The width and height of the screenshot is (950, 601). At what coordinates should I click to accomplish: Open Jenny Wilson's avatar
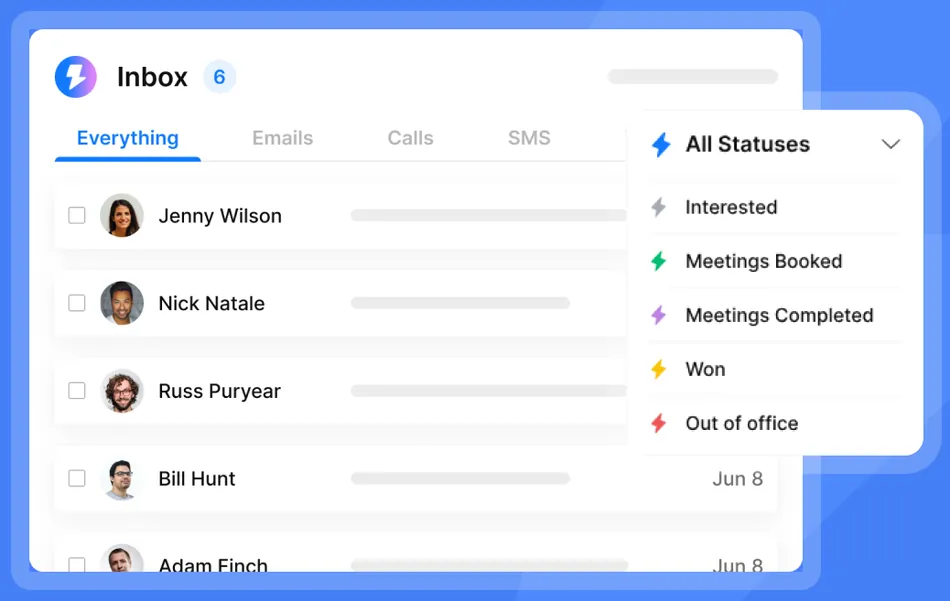pyautogui.click(x=122, y=215)
